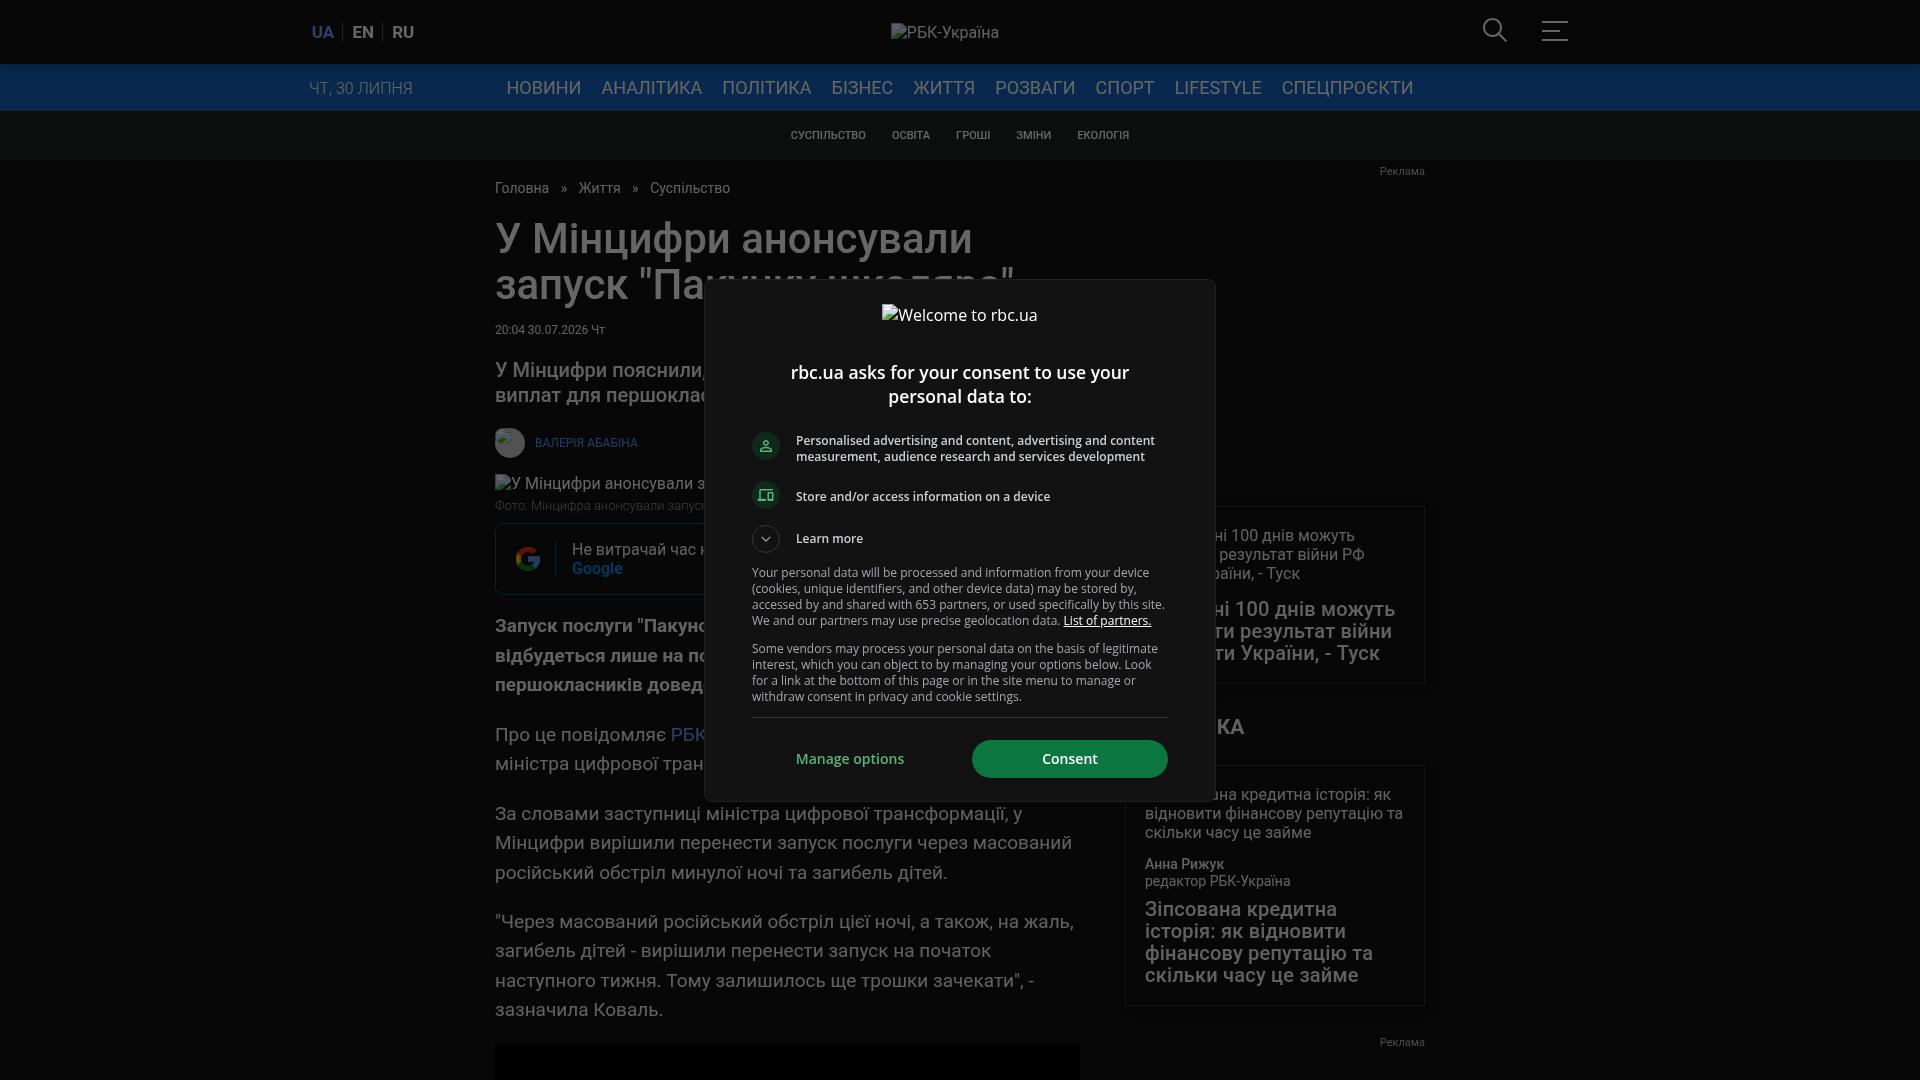Open small Туск 100 днів teaser text
Viewport: 1920px width, 1080px height.
click(1290, 555)
